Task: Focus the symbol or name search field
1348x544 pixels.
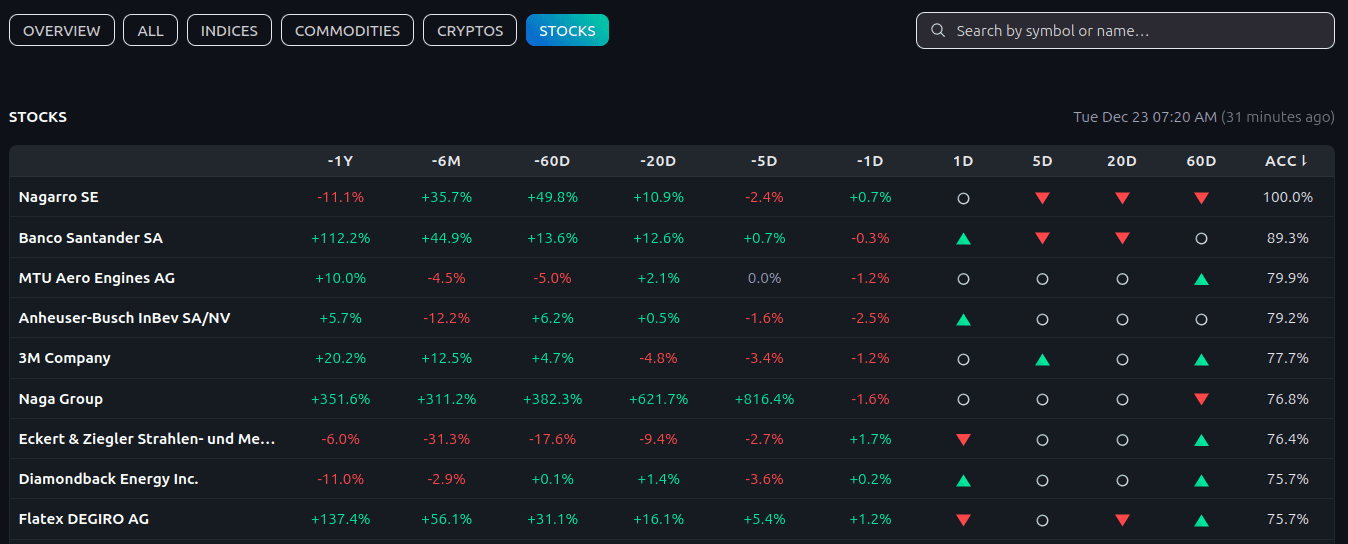Action: pos(1125,30)
